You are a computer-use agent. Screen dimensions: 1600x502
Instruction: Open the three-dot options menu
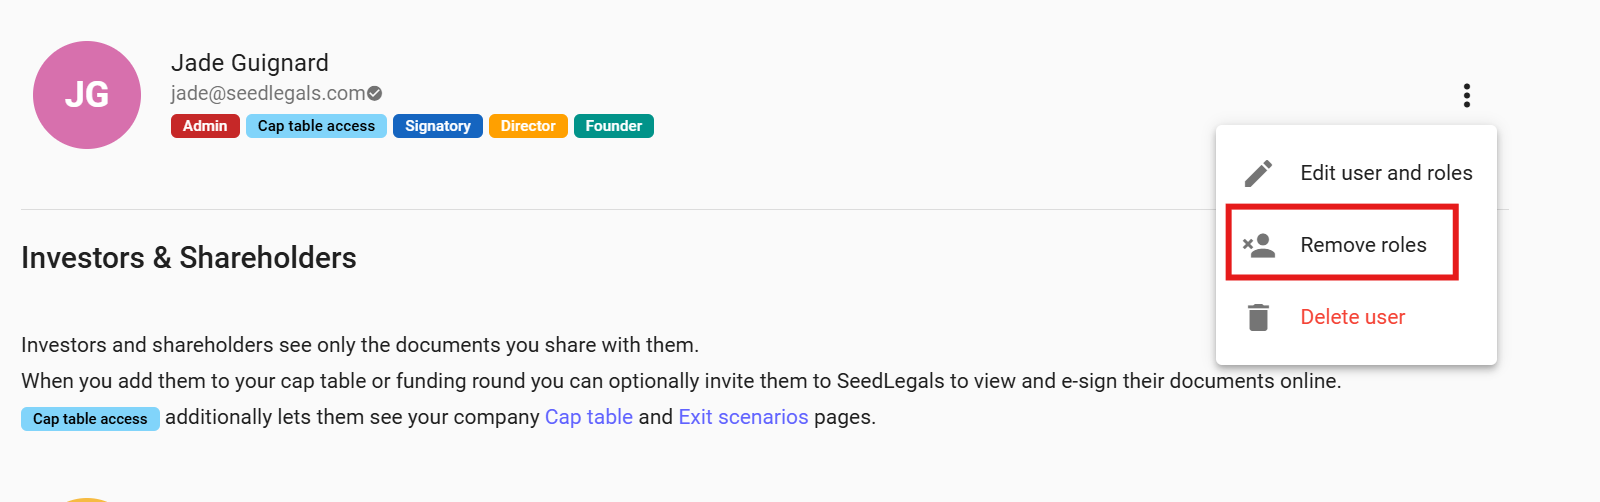tap(1466, 95)
